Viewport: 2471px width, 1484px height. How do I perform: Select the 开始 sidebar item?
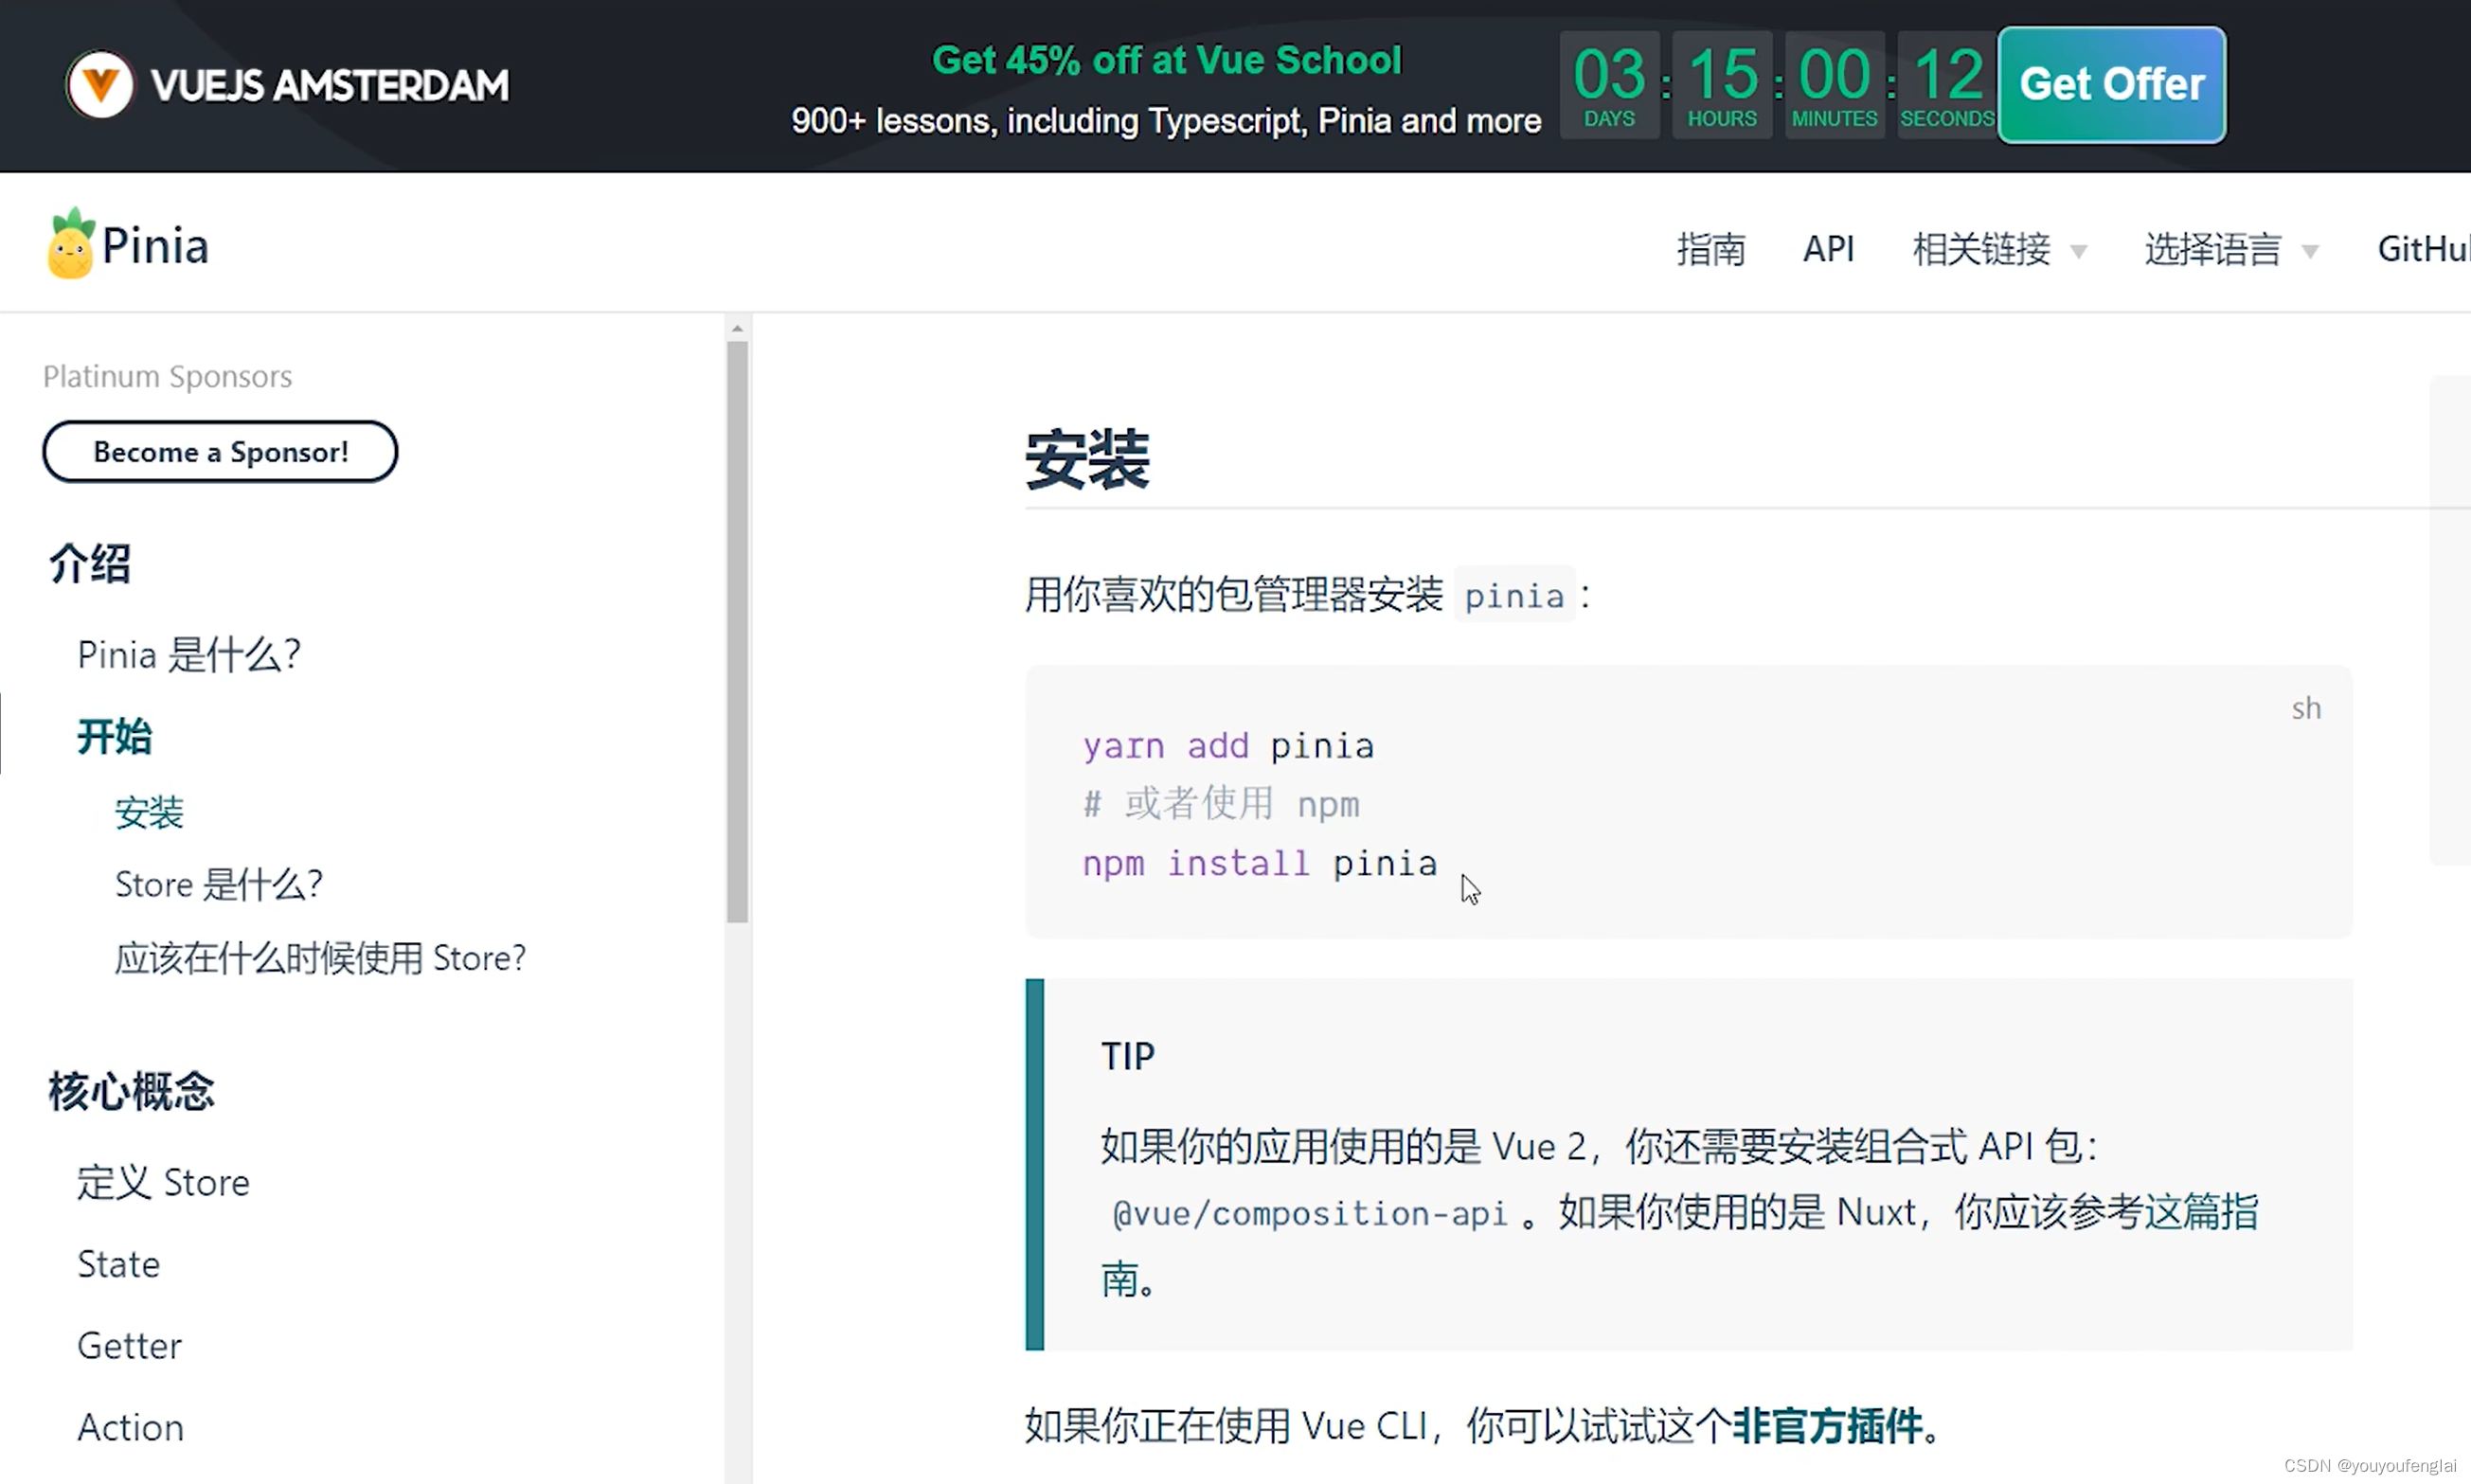[115, 737]
